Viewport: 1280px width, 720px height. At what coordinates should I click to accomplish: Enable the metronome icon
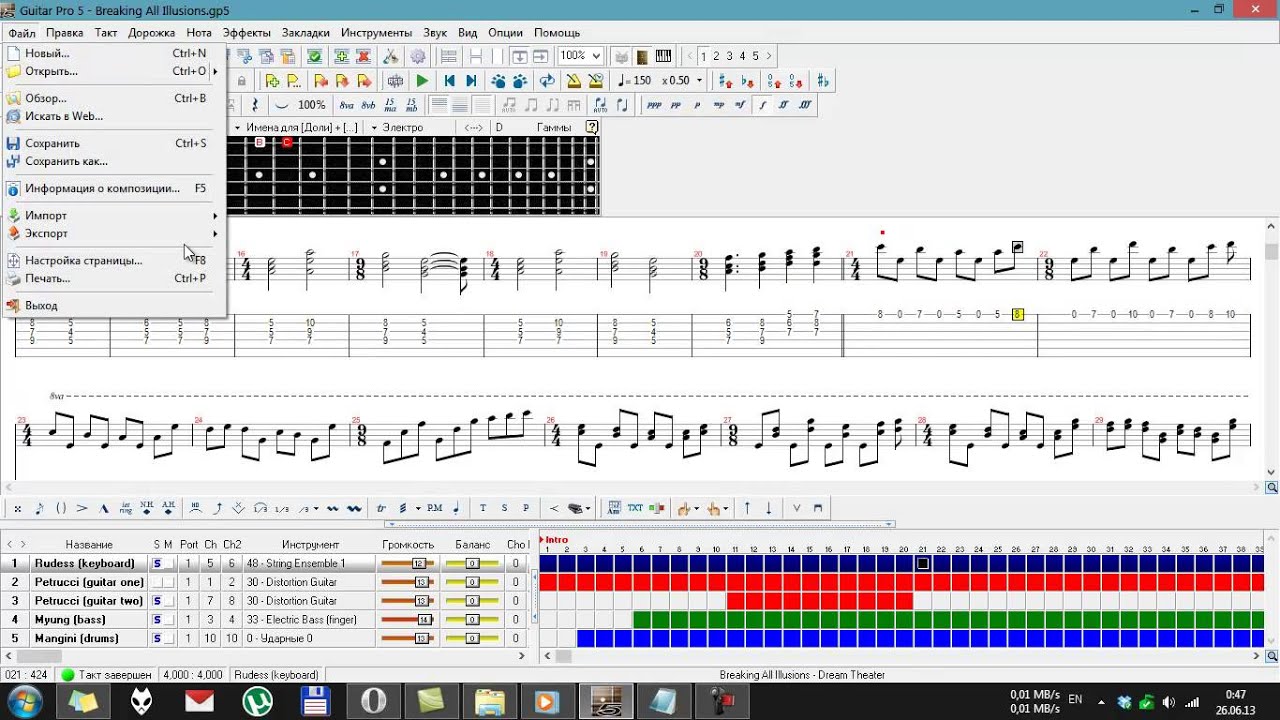(573, 81)
